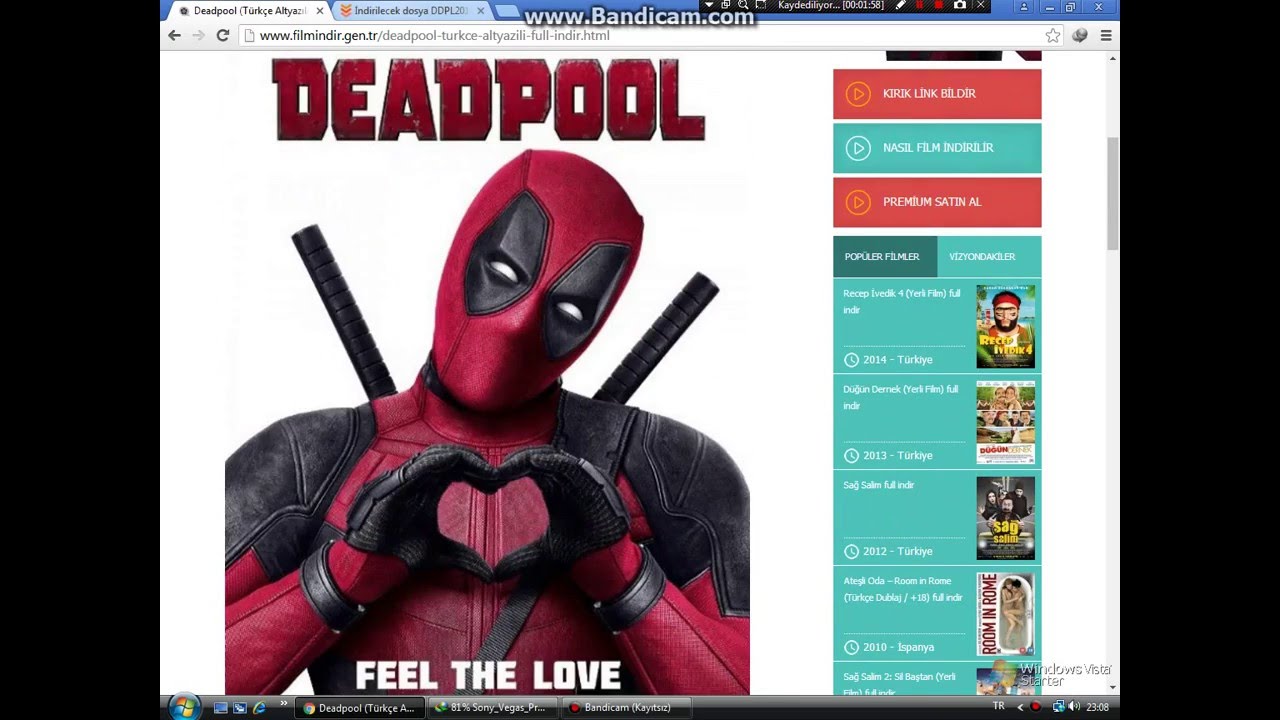
Task: Click the Switch between windows quick launch icon
Action: 240,708
